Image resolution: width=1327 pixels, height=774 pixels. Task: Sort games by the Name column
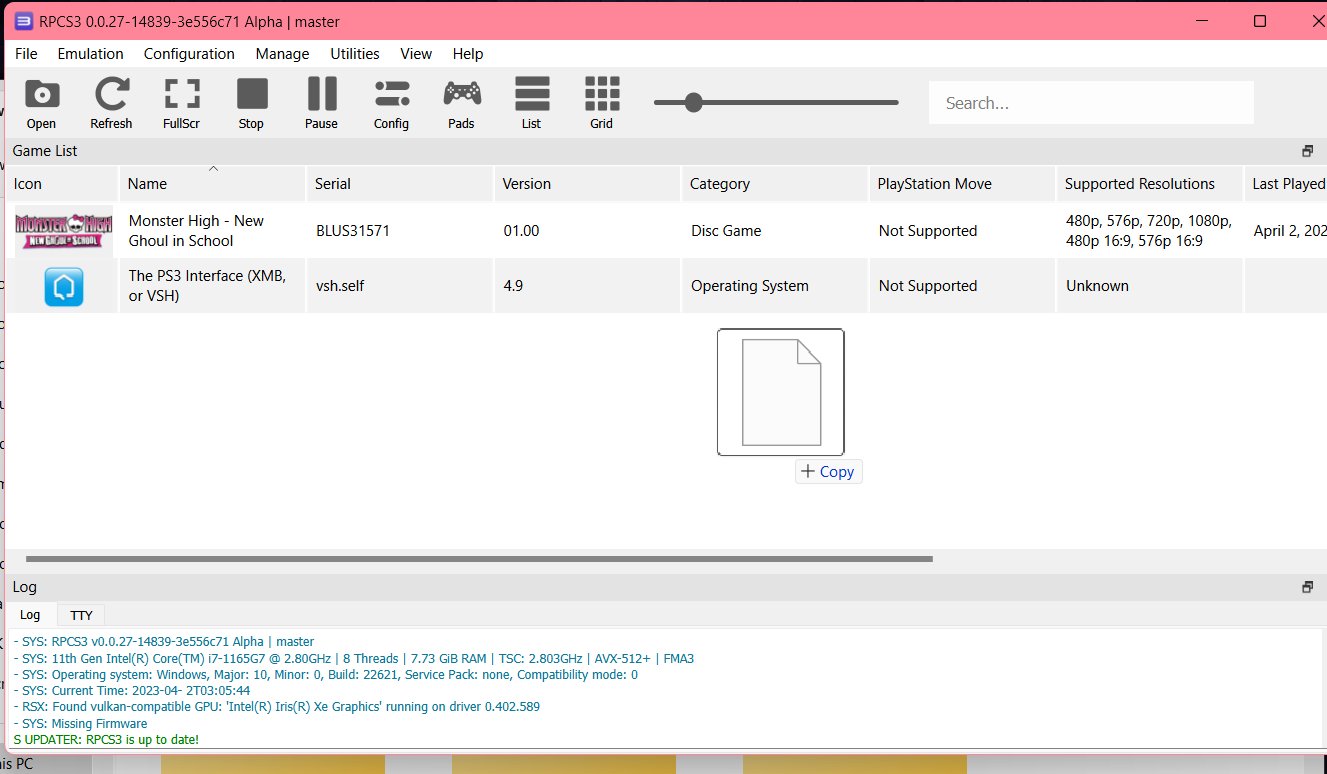click(x=147, y=183)
